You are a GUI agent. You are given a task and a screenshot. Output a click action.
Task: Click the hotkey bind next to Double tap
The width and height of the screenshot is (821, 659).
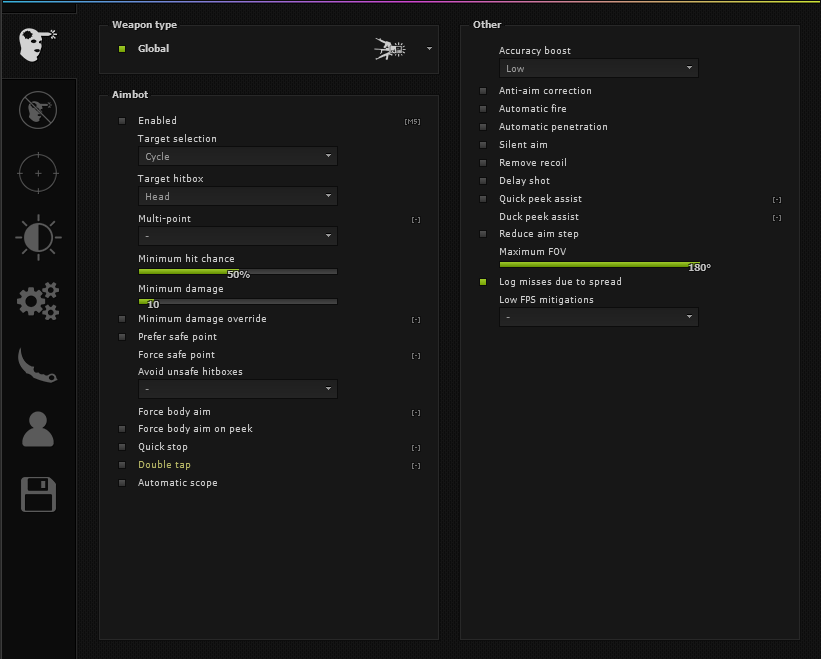pos(416,466)
